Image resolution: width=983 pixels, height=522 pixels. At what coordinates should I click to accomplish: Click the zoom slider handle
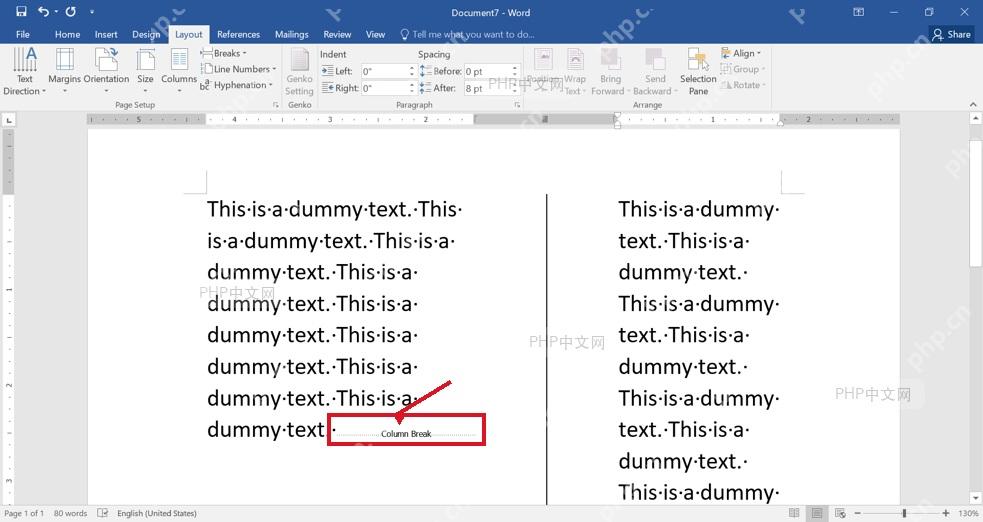pos(904,513)
